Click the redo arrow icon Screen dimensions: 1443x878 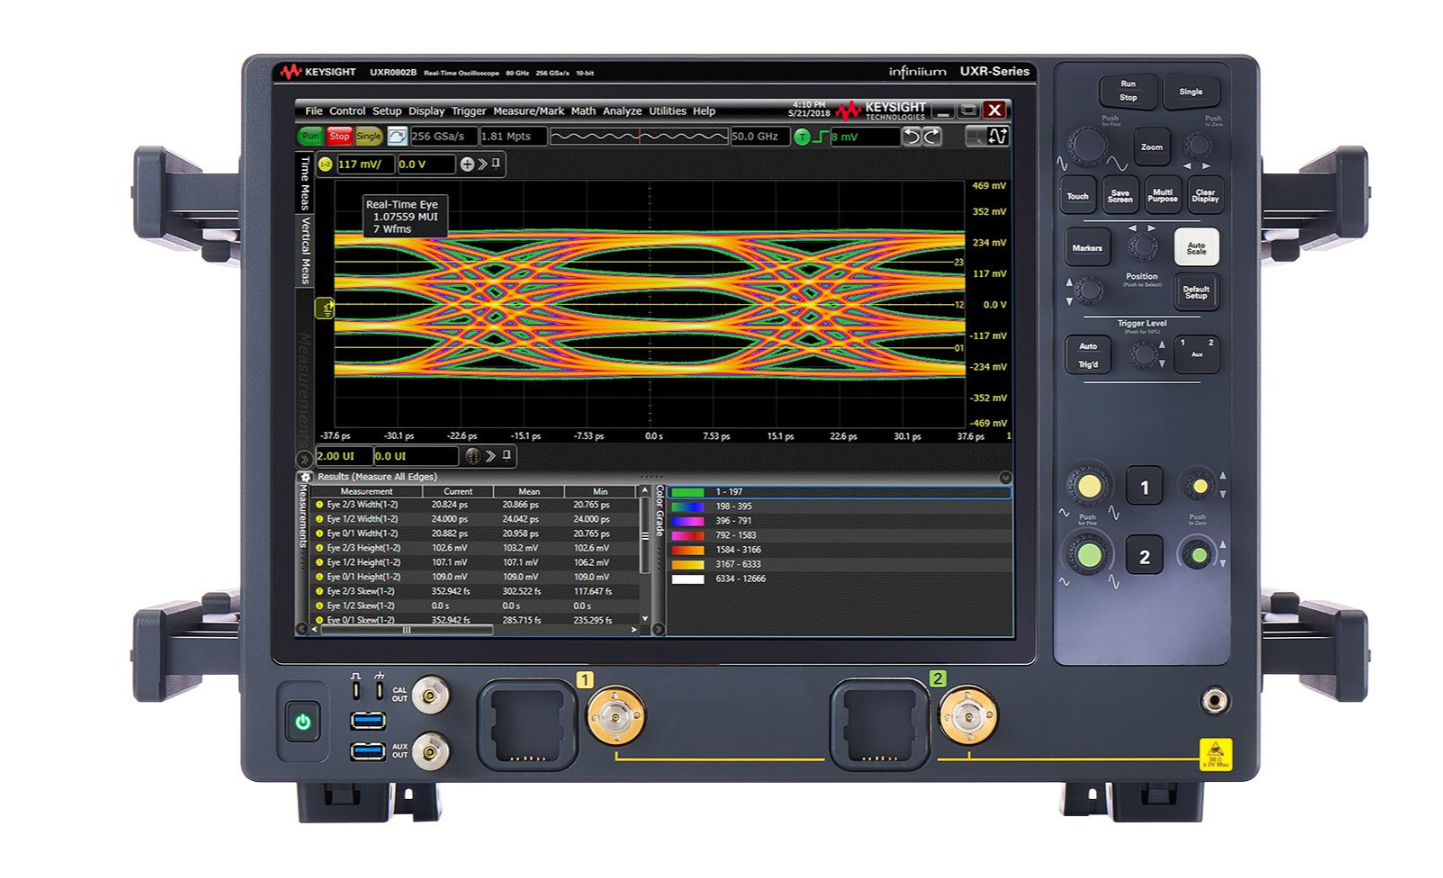[929, 137]
